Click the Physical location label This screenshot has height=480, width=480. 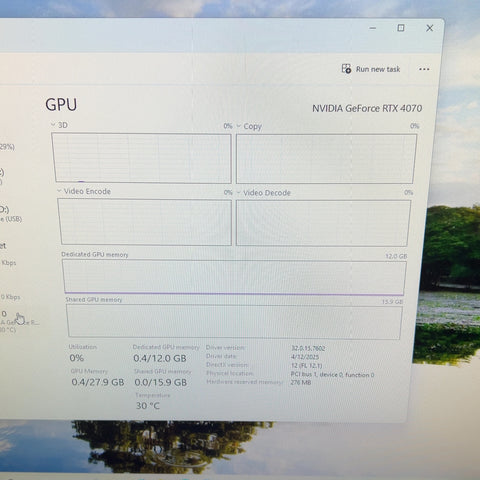coord(230,373)
